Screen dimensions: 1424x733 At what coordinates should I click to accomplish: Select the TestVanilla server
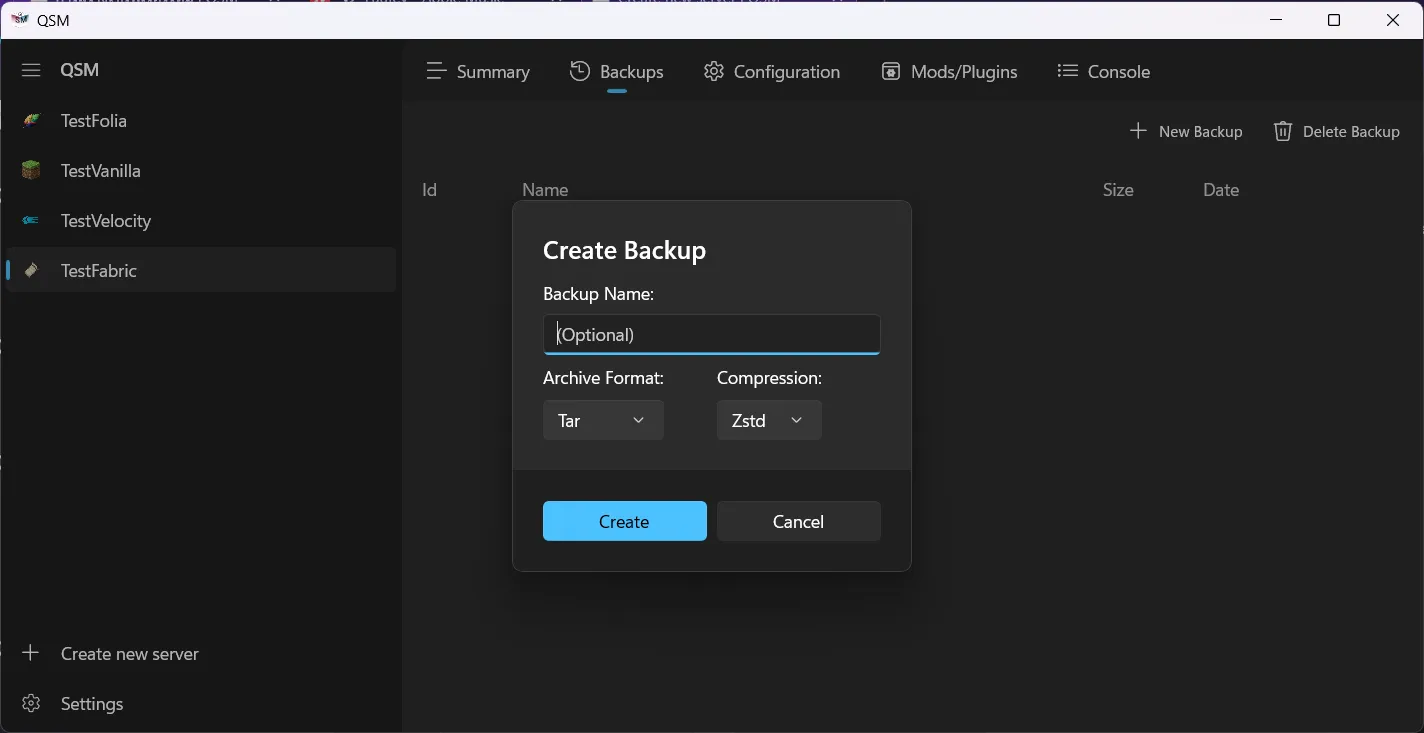point(201,171)
